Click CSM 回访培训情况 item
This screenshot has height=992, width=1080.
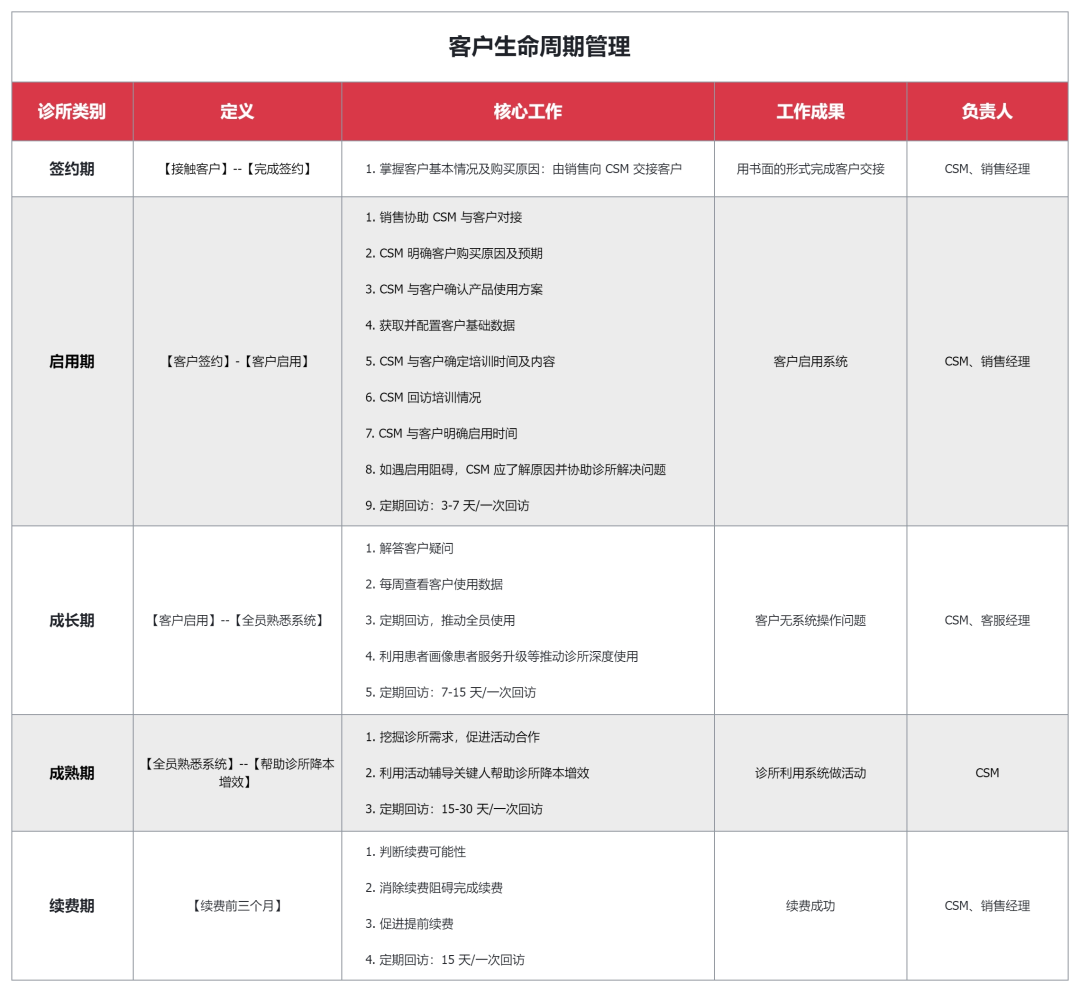pyautogui.click(x=423, y=397)
